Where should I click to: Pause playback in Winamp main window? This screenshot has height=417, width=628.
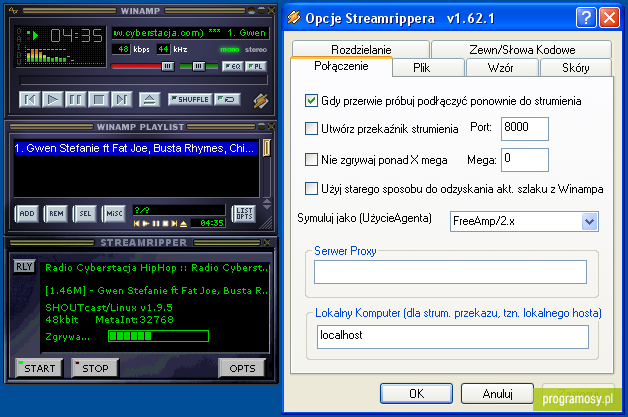(x=75, y=99)
